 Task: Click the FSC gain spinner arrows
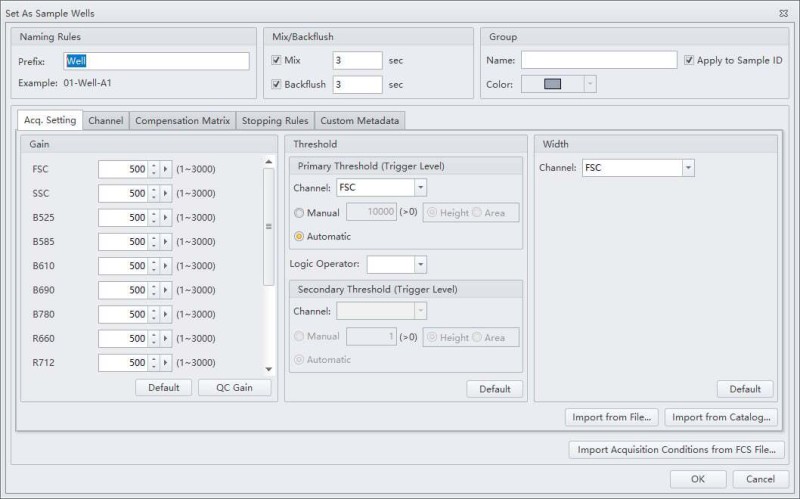[154, 169]
